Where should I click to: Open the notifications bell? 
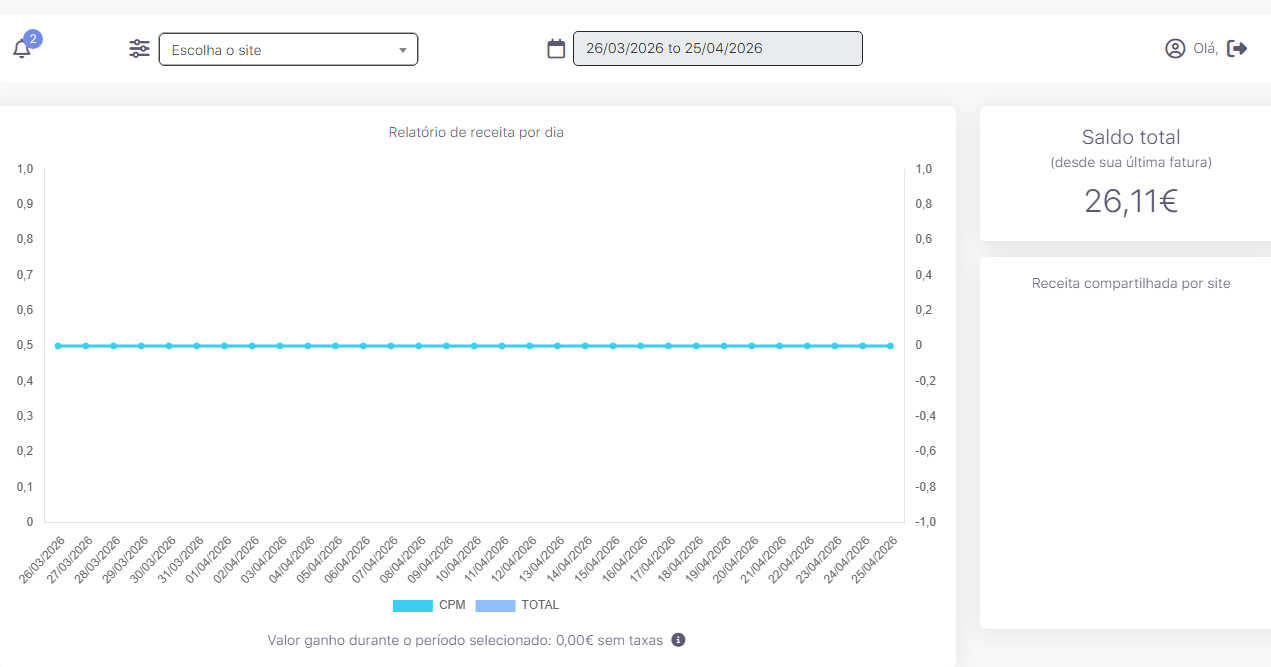(21, 49)
